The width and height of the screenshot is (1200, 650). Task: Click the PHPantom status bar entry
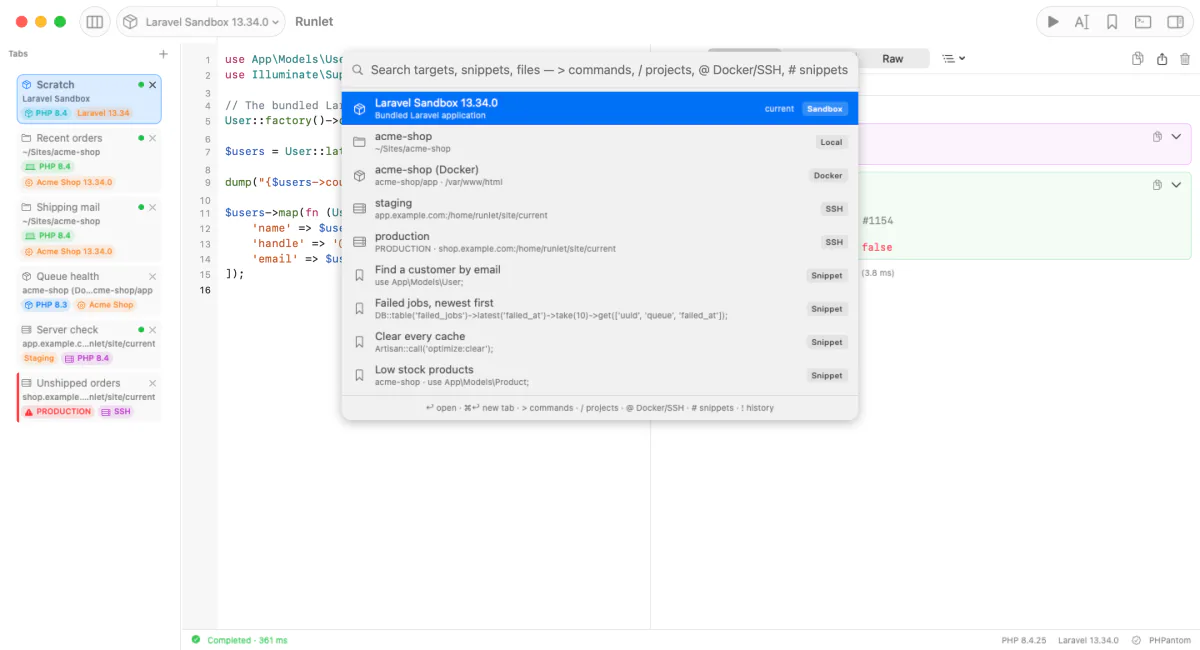(x=1162, y=640)
